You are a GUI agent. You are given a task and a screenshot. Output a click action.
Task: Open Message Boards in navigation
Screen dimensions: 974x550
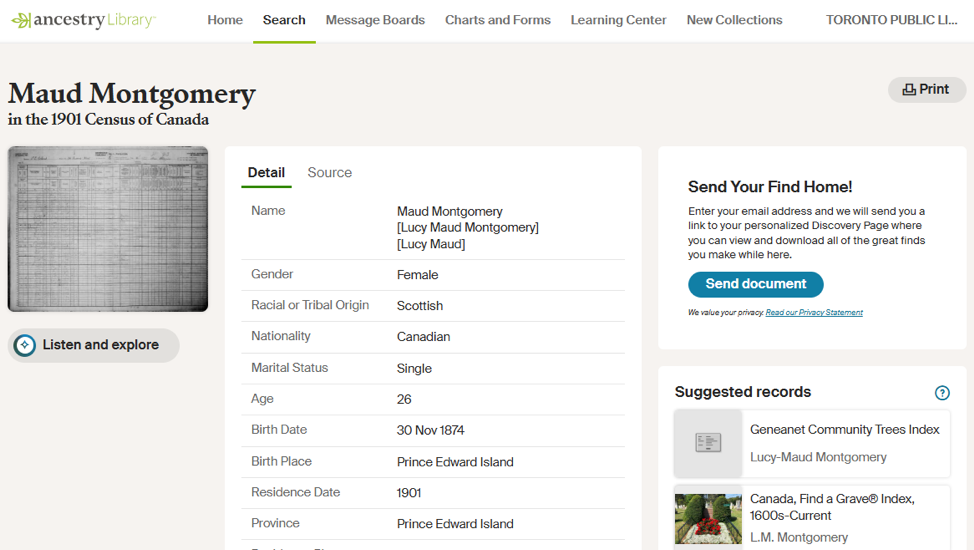375,20
